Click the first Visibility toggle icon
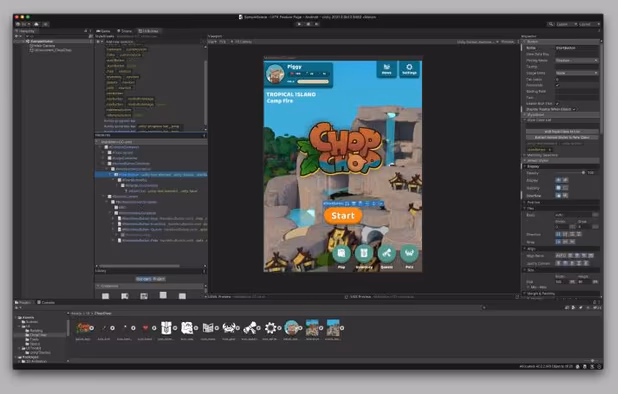Screen dimensions: 618x394 pos(558,188)
